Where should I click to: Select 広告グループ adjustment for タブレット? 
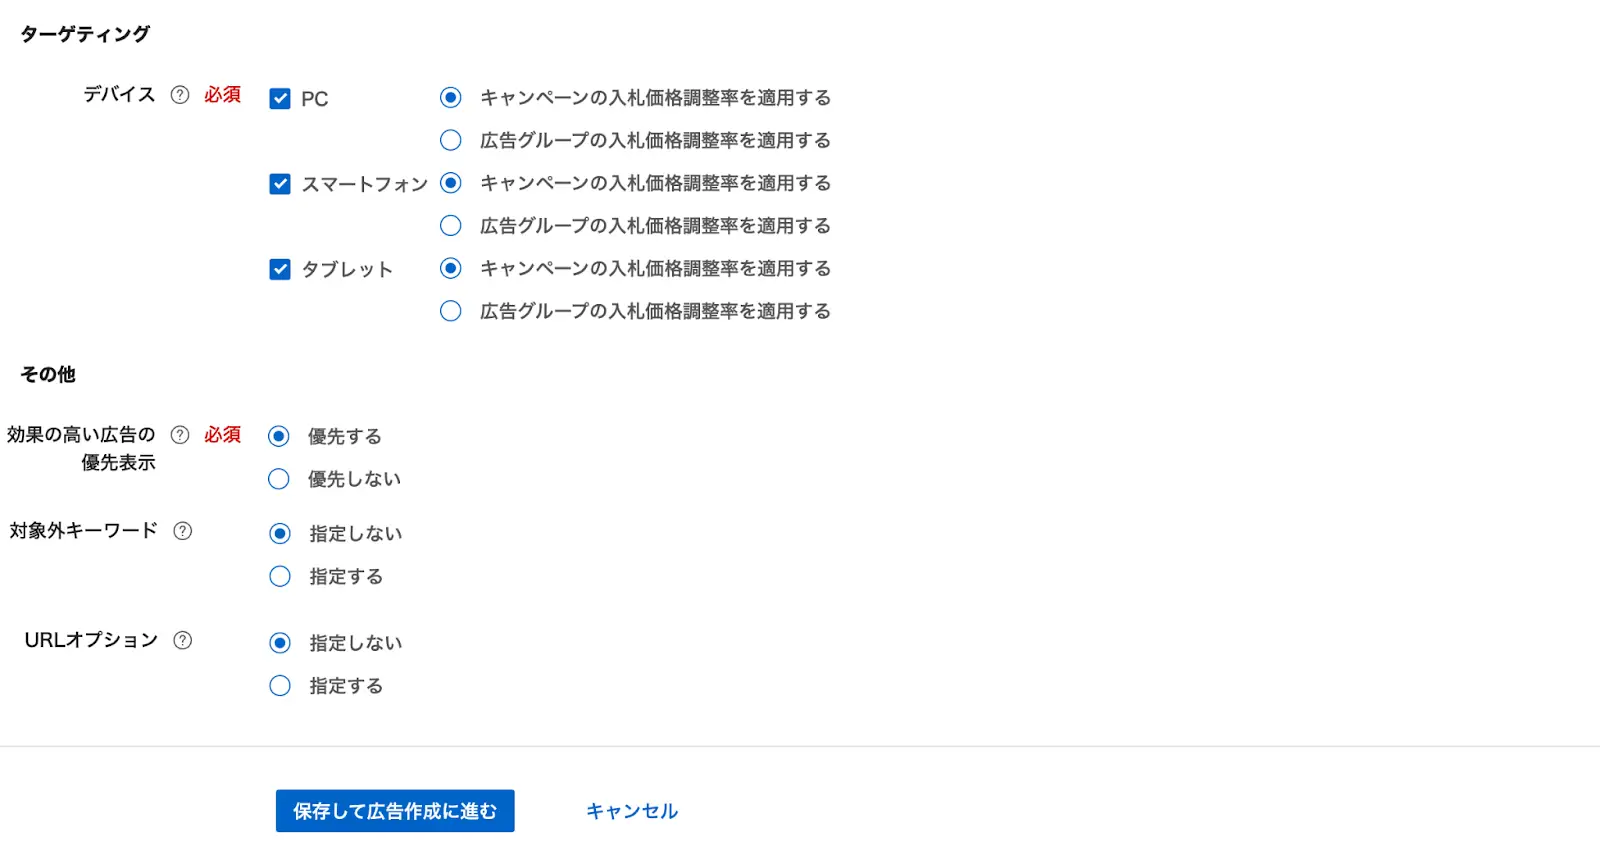tap(450, 311)
